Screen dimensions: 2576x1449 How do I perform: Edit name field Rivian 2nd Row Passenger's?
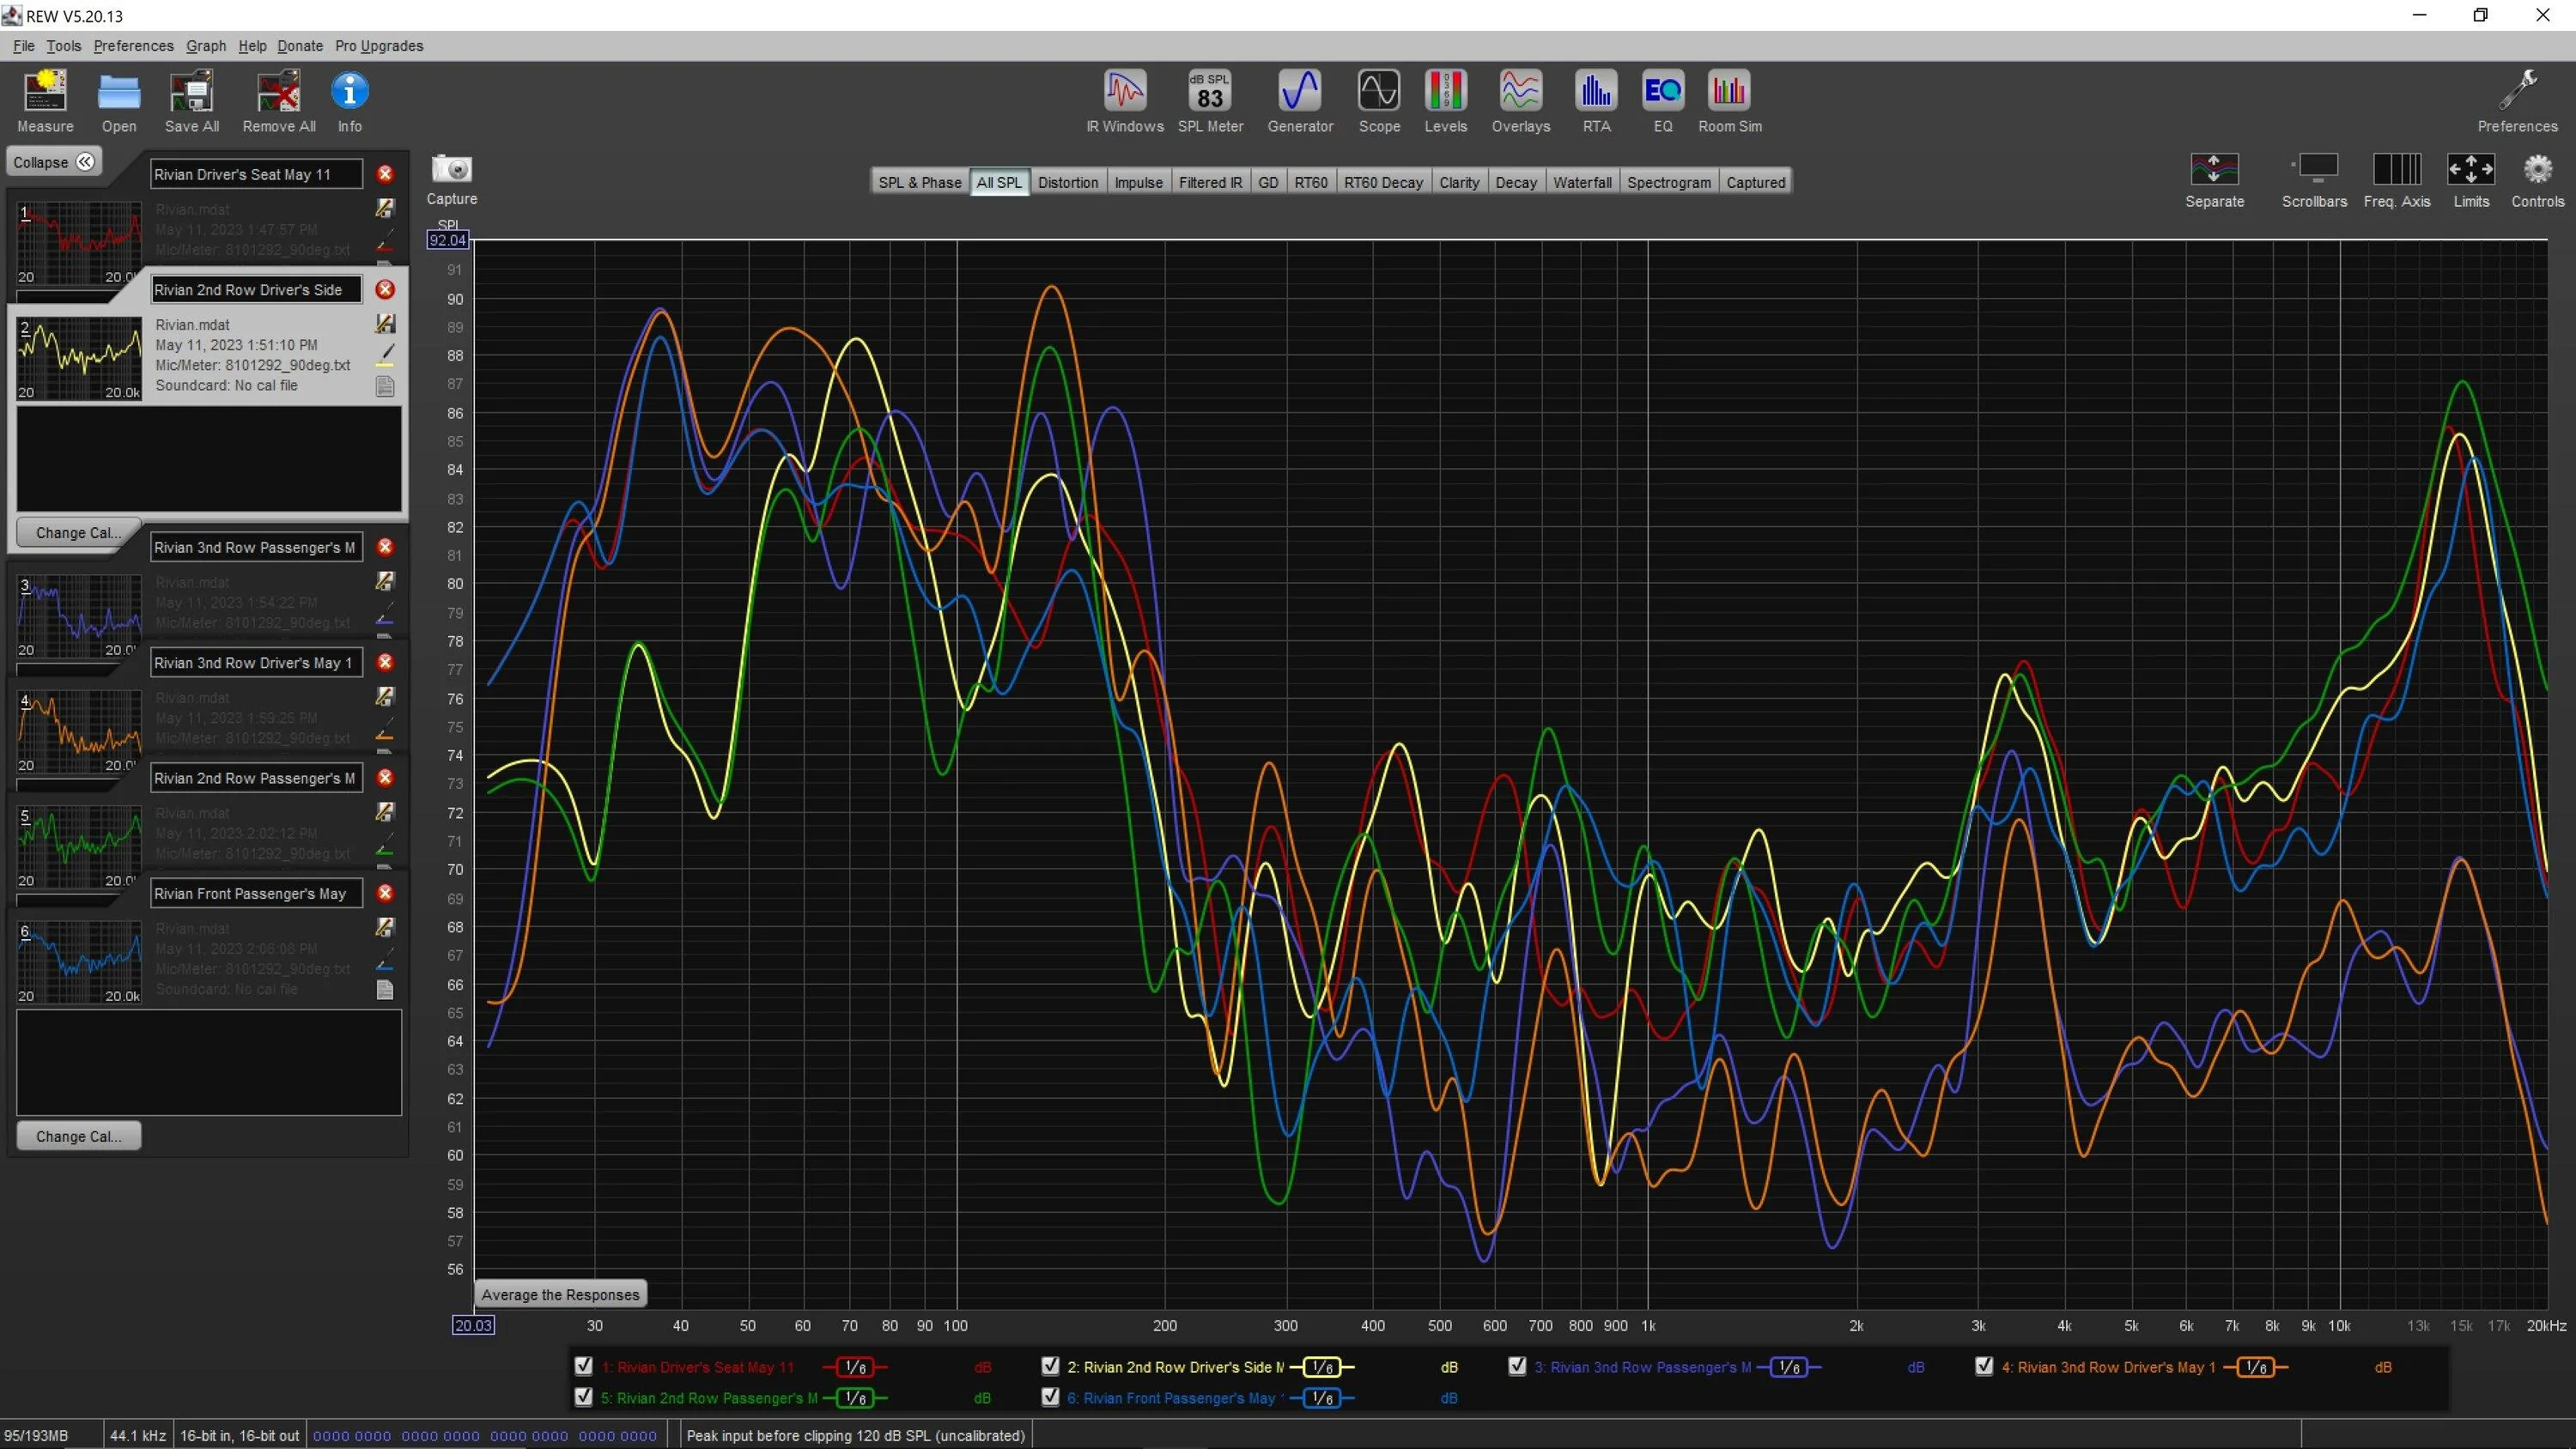[256, 778]
